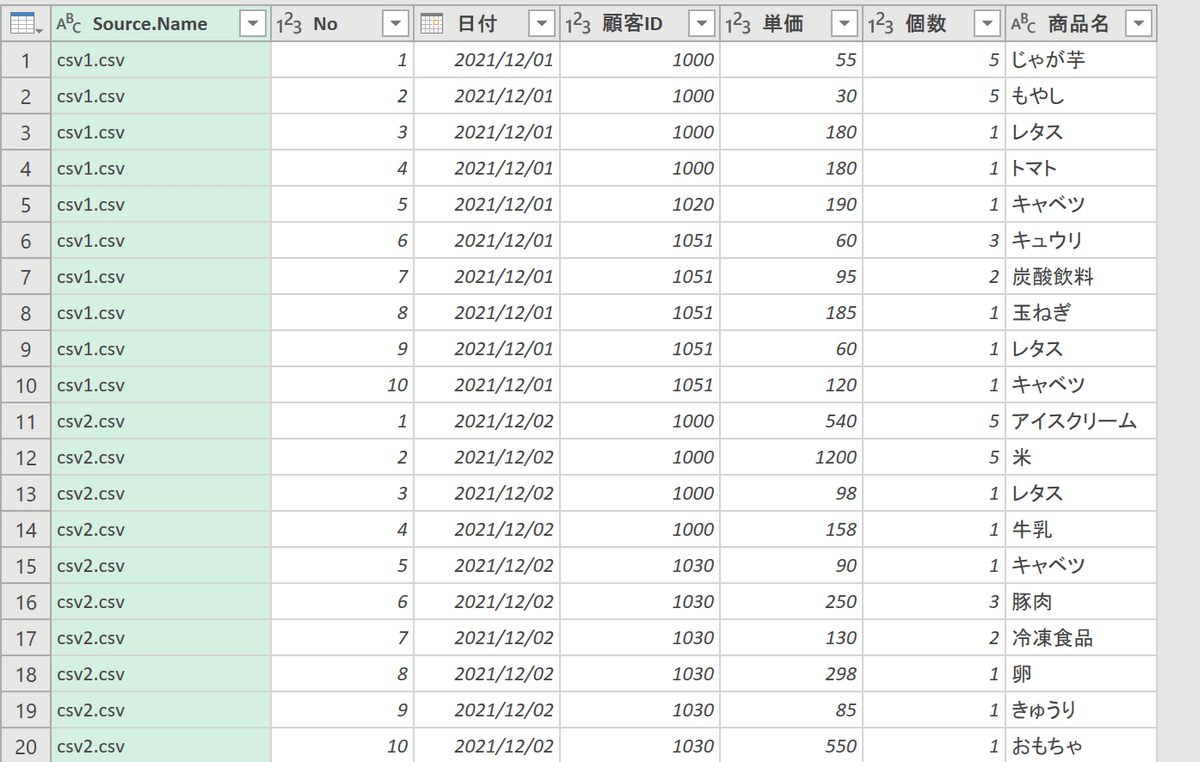Click the unit price cell 540

pyautogui.click(x=791, y=421)
